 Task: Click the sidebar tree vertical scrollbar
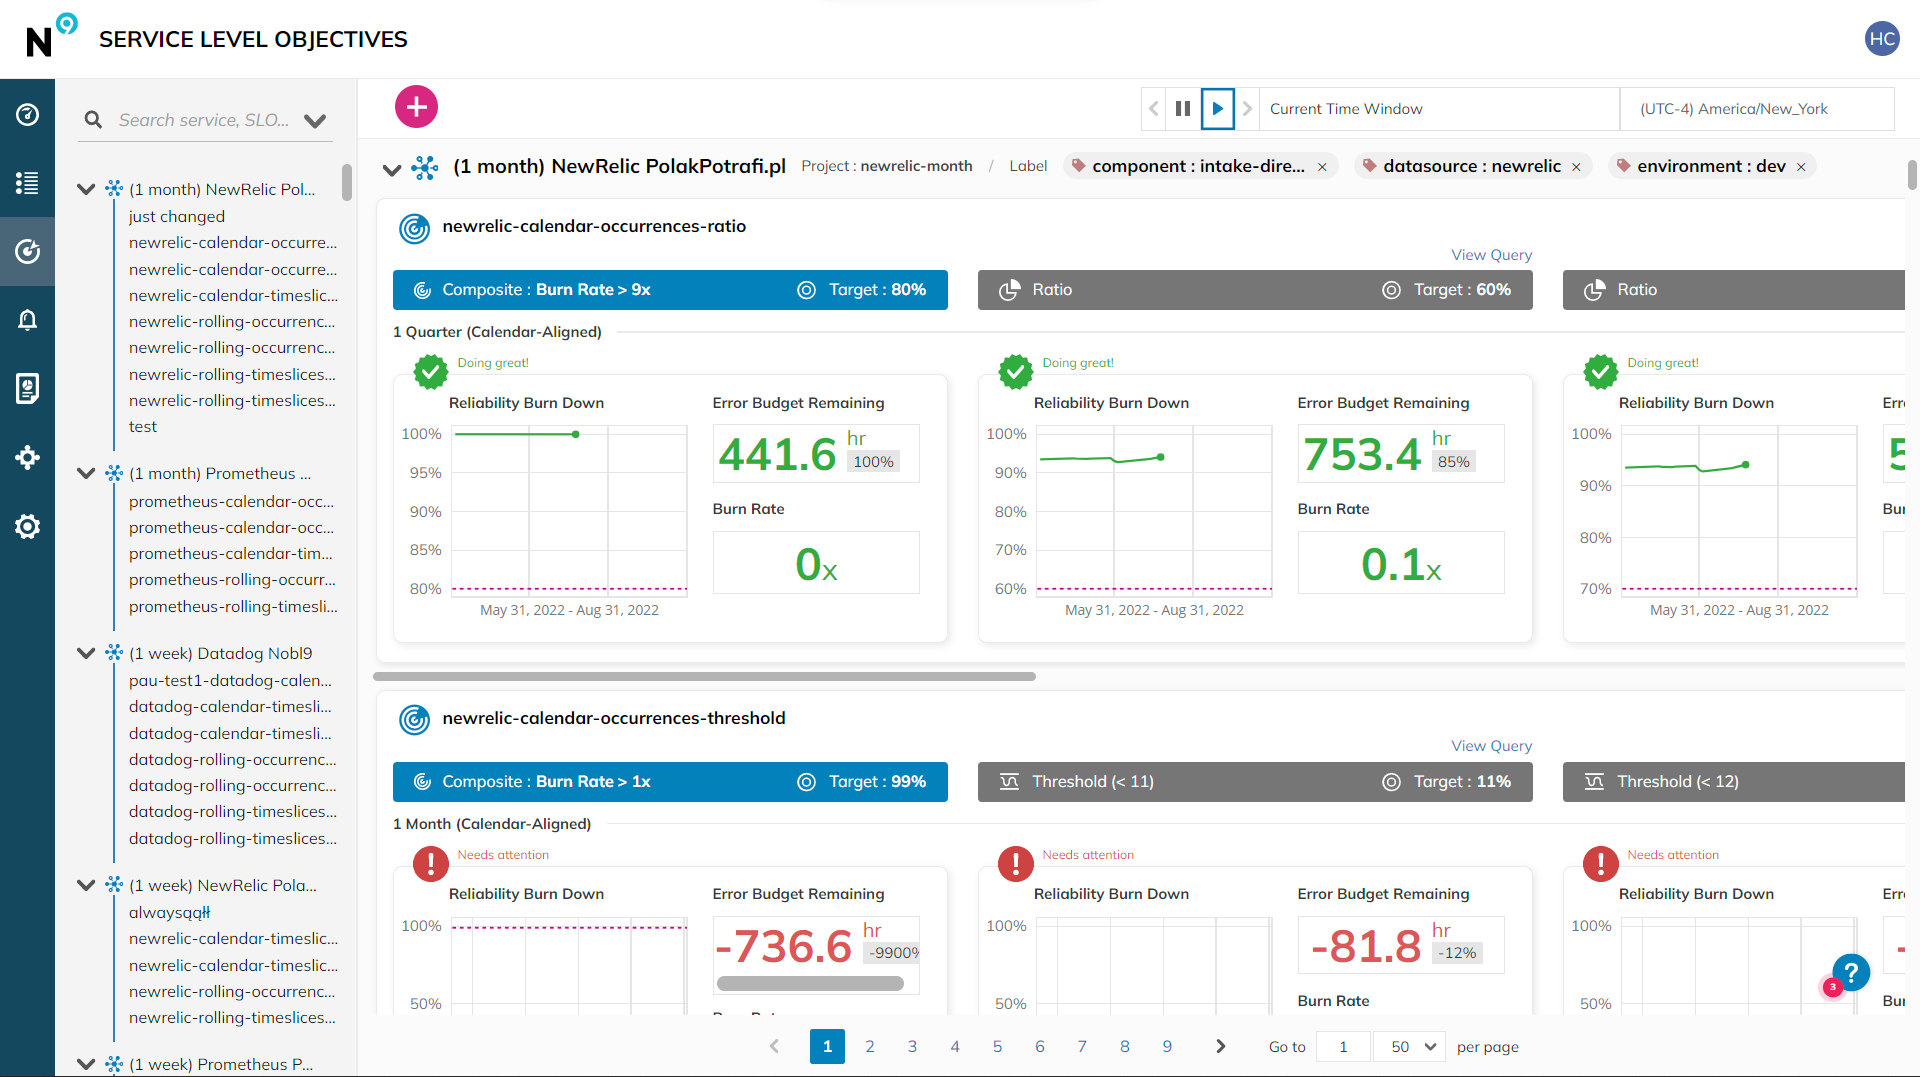(x=347, y=182)
